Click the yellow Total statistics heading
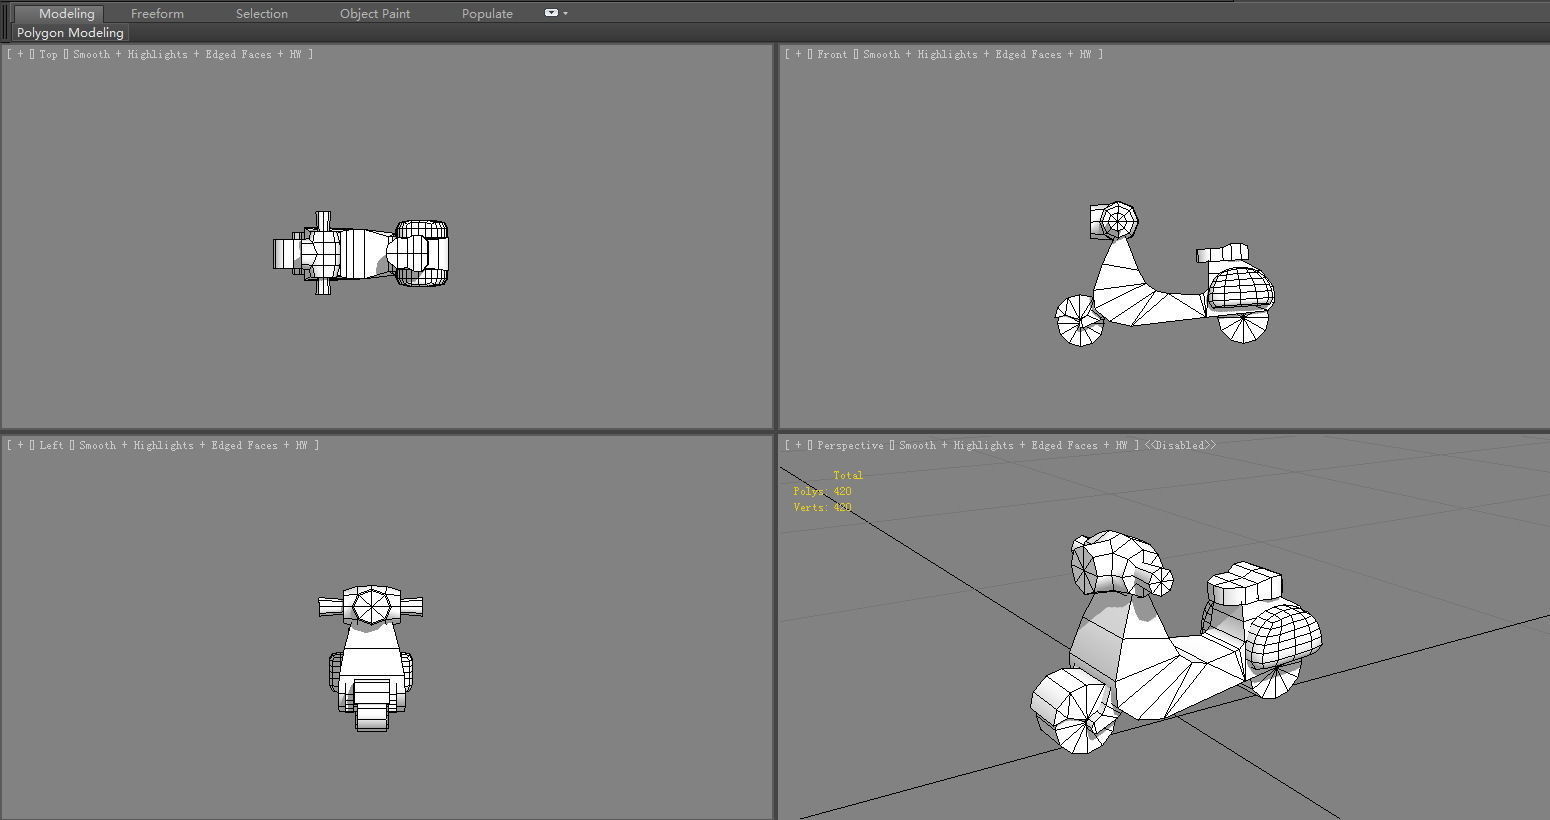Viewport: 1550px width, 820px height. [x=848, y=475]
